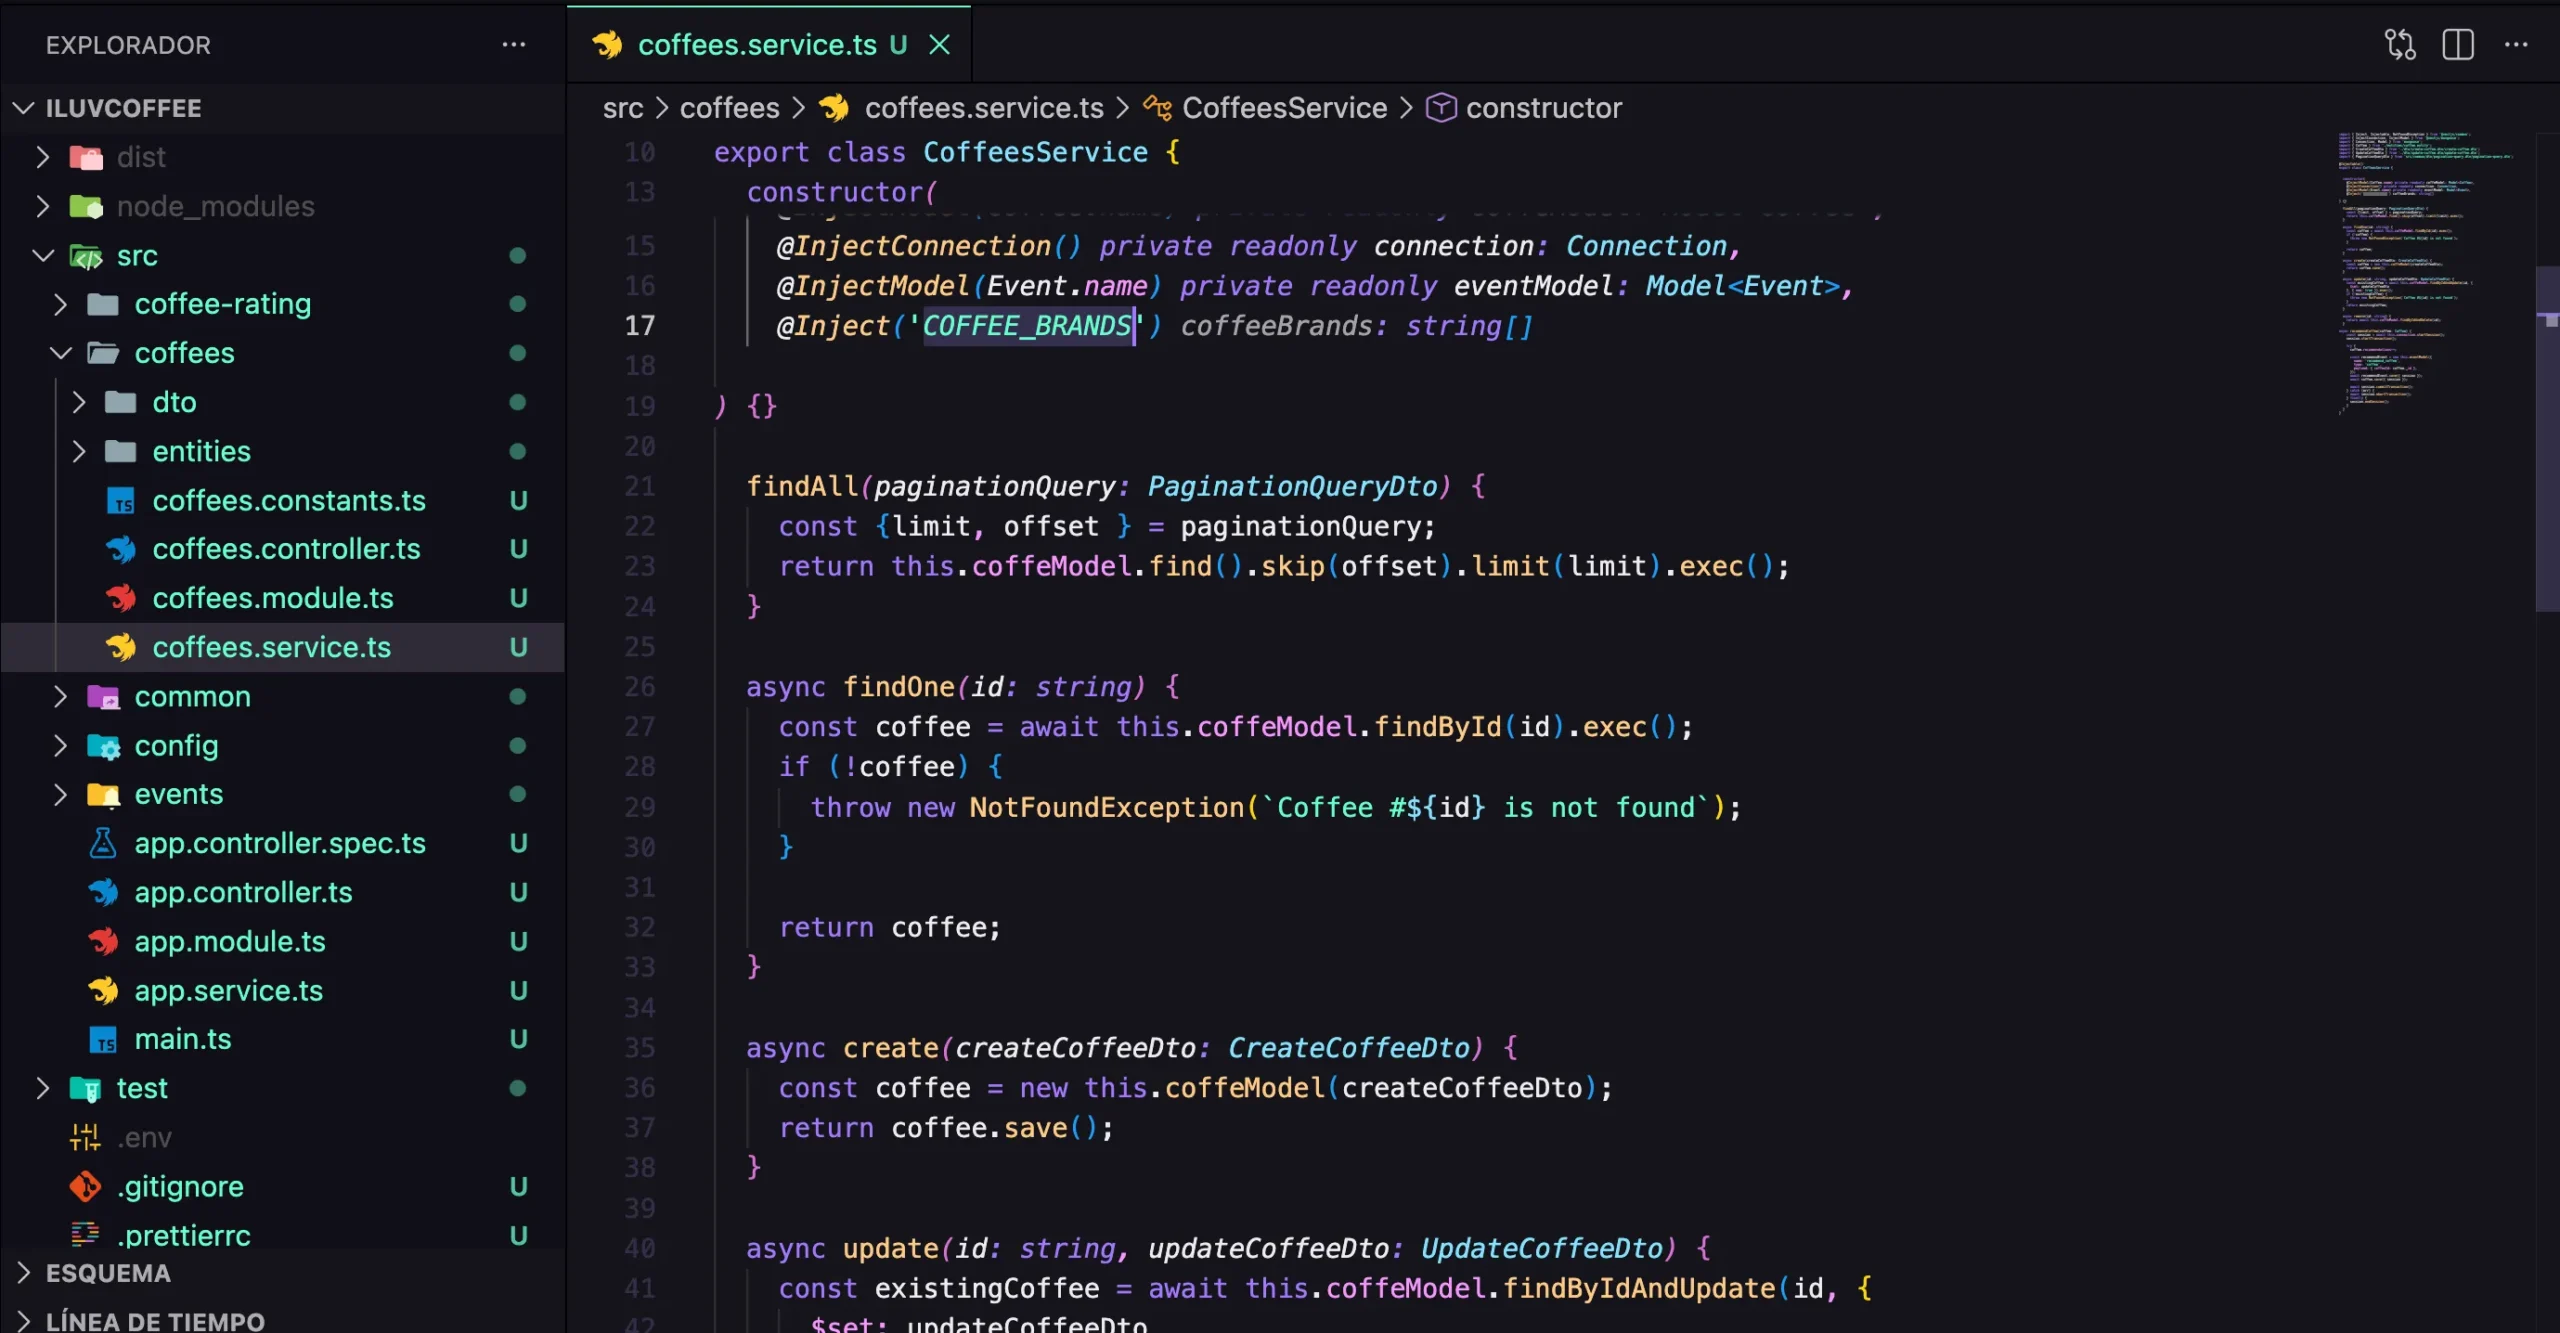Image resolution: width=2560 pixels, height=1333 pixels.
Task: Click CoffeesService in the breadcrumb
Action: coord(1284,108)
